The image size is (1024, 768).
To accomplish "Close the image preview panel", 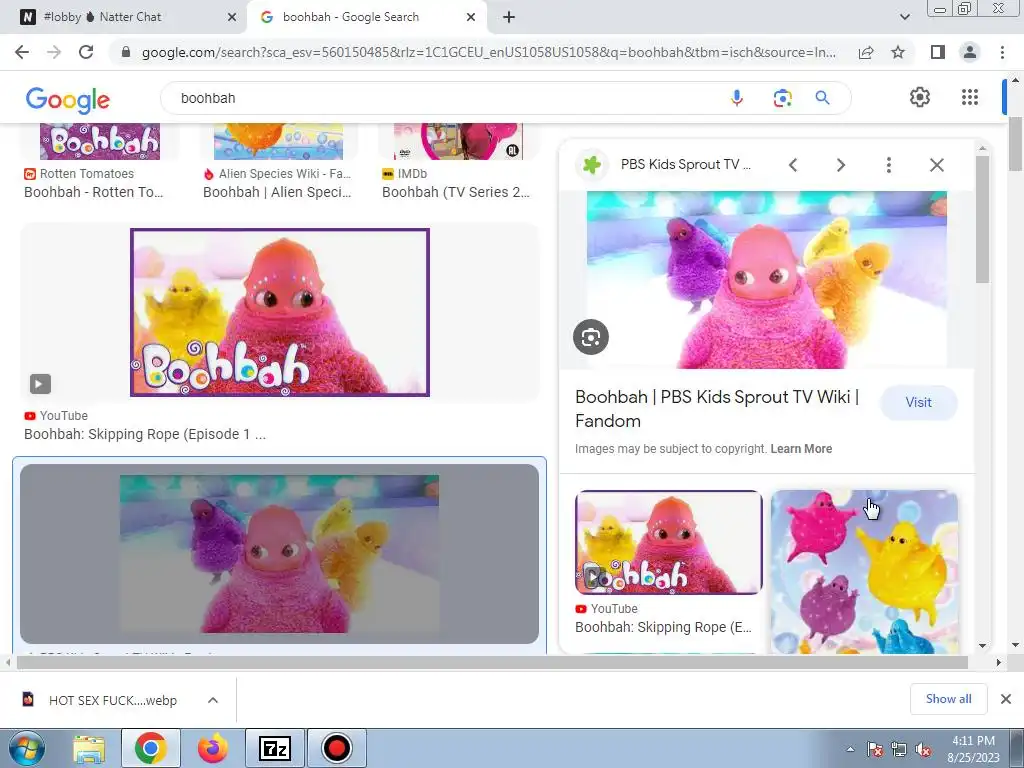I will [x=936, y=165].
